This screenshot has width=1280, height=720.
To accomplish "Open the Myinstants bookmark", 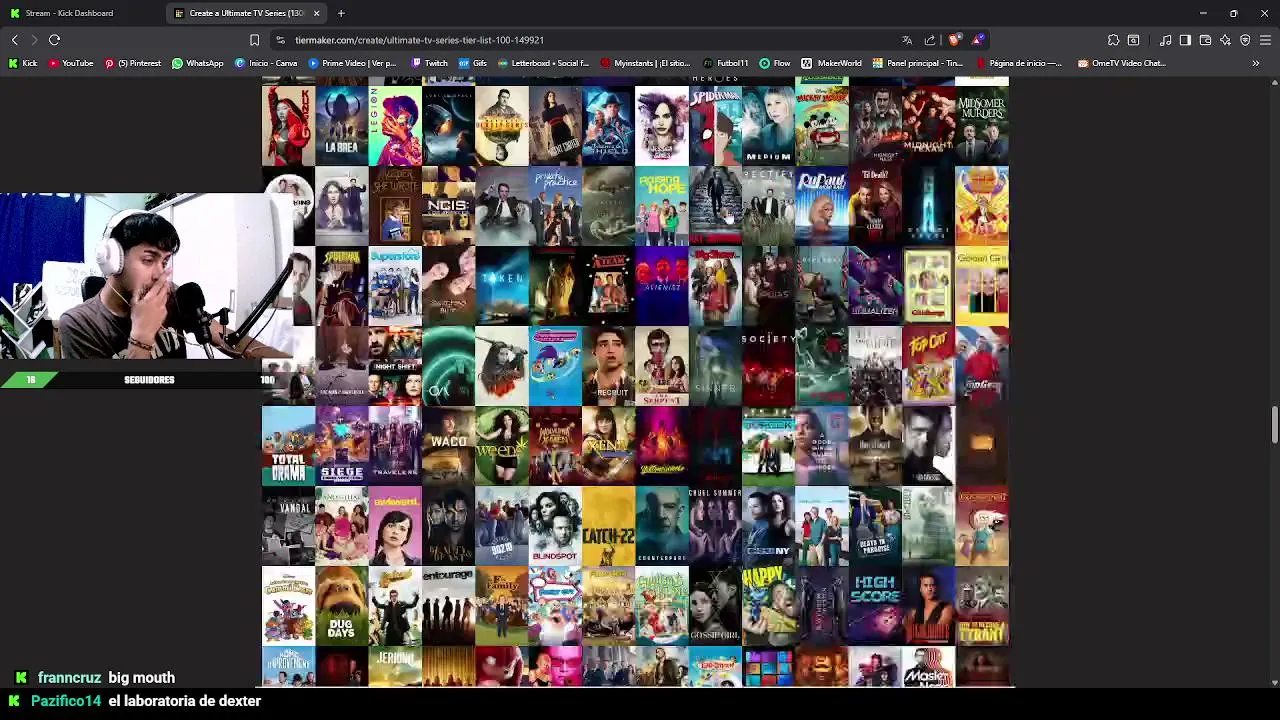I will coord(647,63).
